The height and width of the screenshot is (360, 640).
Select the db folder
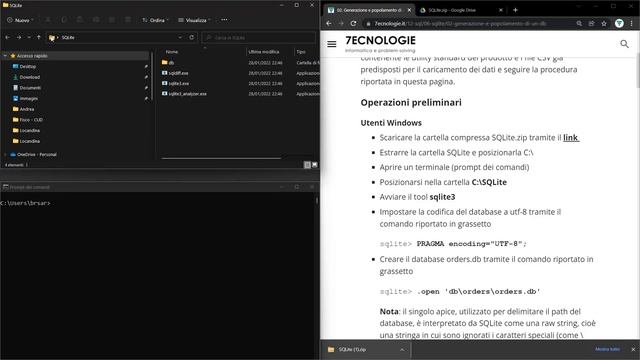click(x=171, y=62)
